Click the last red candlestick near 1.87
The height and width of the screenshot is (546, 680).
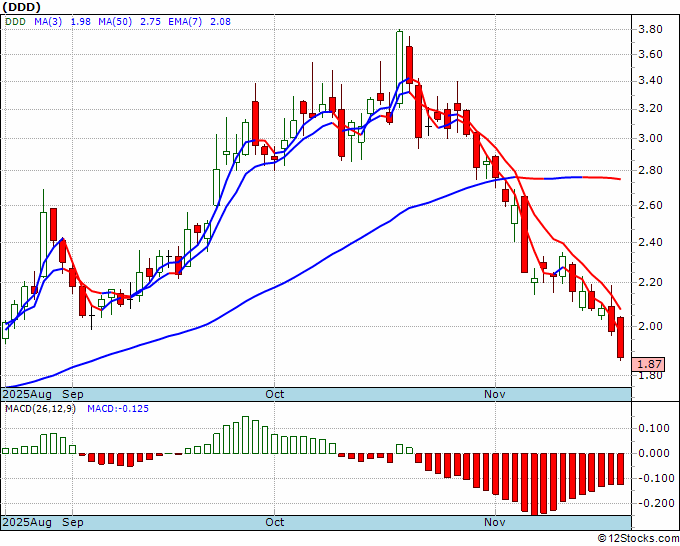[621, 337]
